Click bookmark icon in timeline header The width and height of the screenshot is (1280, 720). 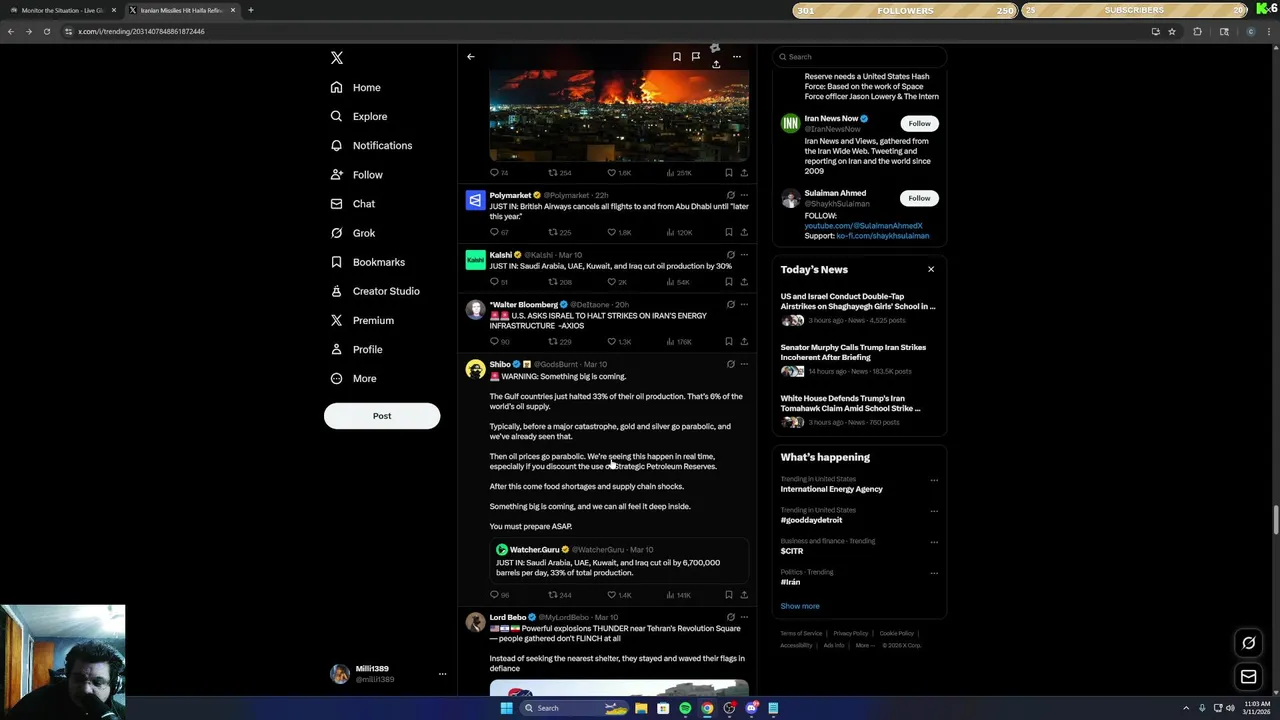(x=677, y=57)
